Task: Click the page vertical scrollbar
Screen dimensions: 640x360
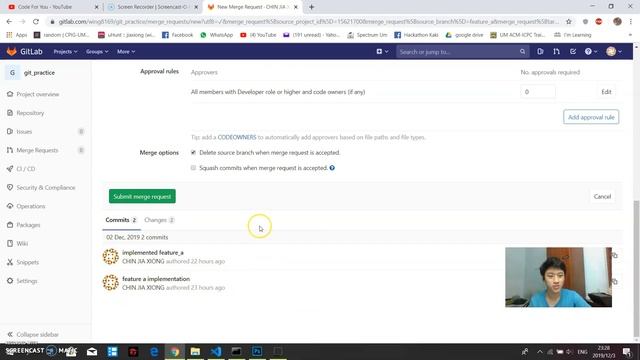Action: tap(636, 268)
